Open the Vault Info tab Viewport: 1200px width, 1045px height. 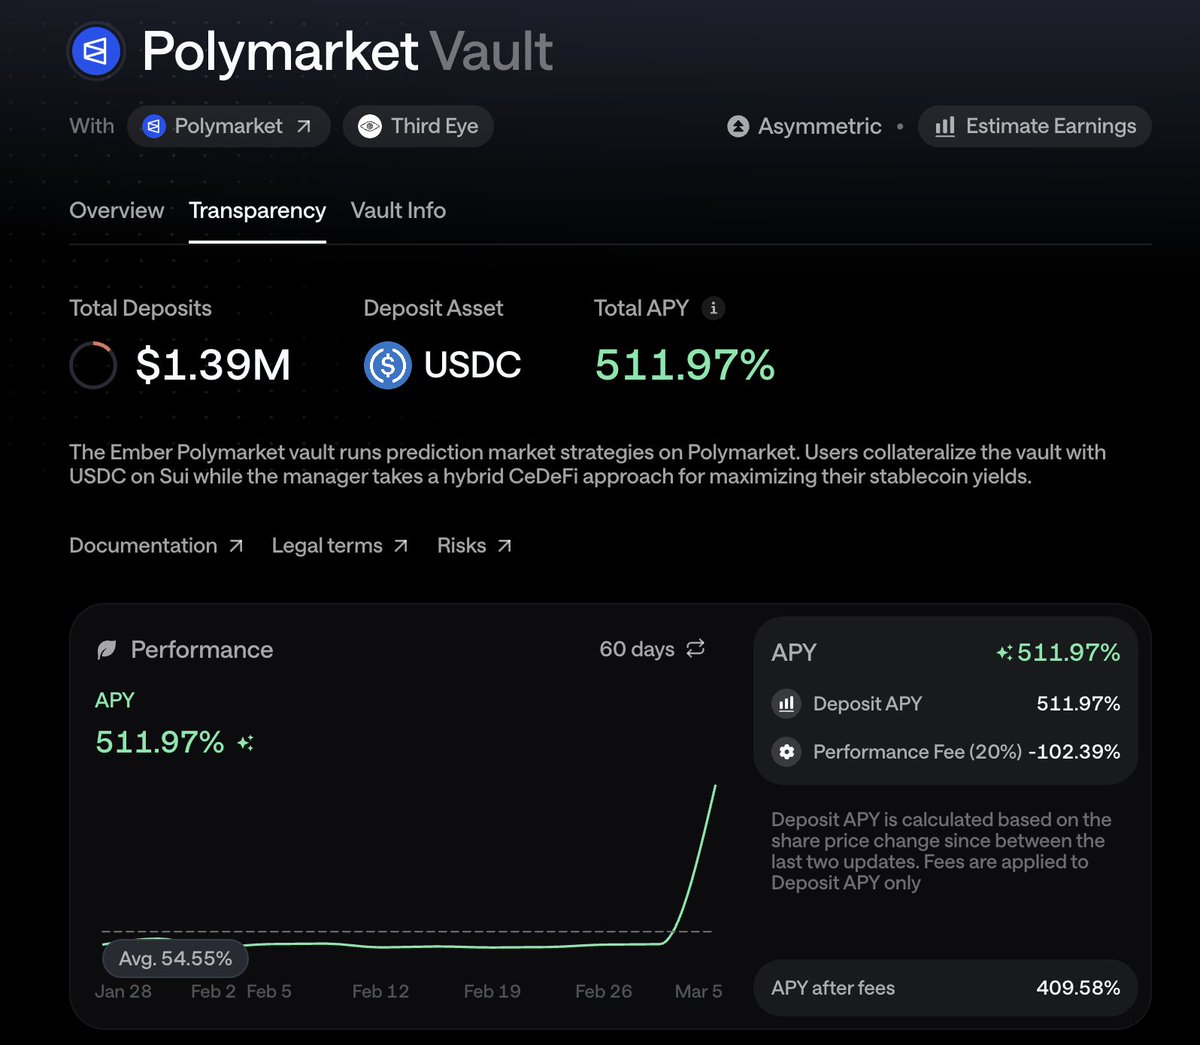[x=398, y=210]
